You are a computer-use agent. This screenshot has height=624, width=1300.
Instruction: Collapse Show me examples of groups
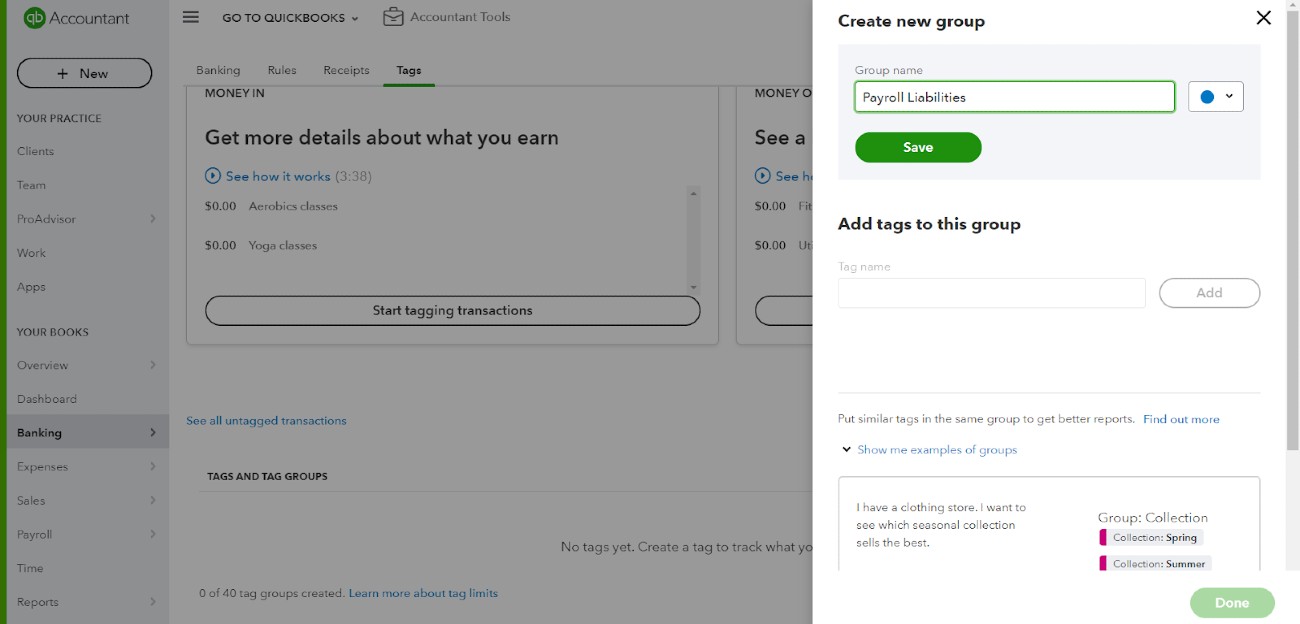(936, 449)
